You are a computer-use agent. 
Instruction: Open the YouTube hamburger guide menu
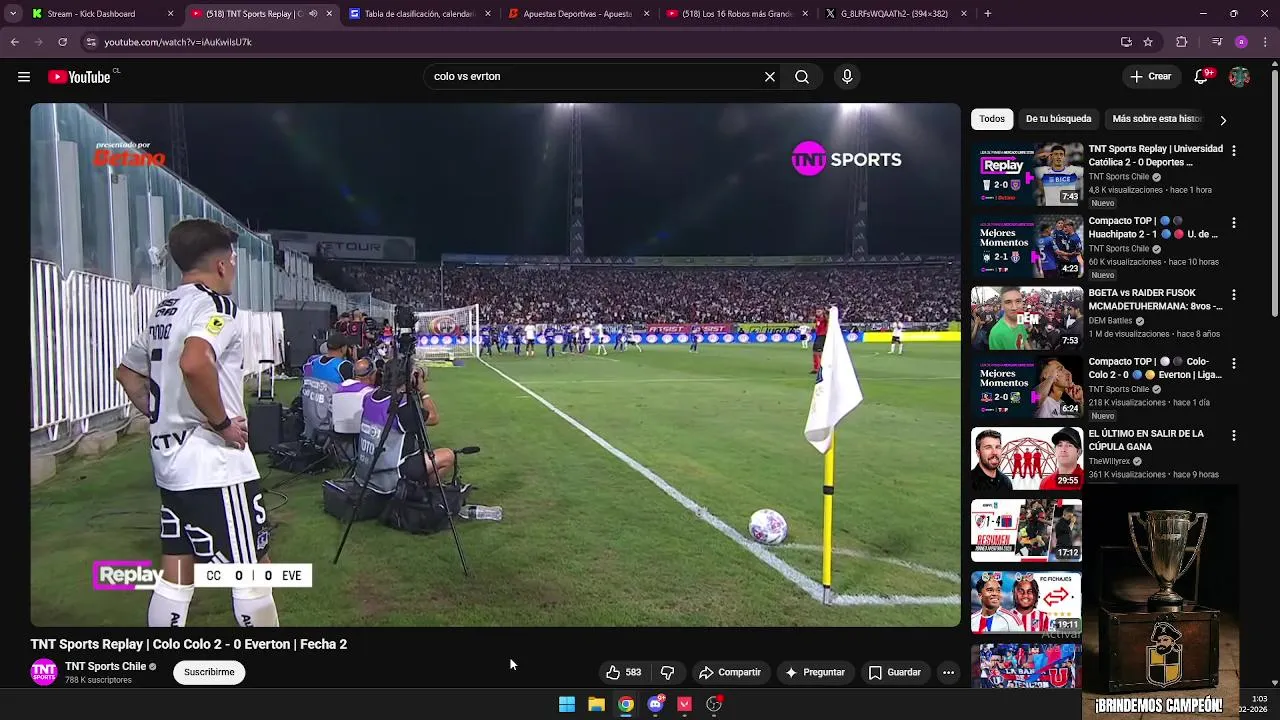point(24,77)
